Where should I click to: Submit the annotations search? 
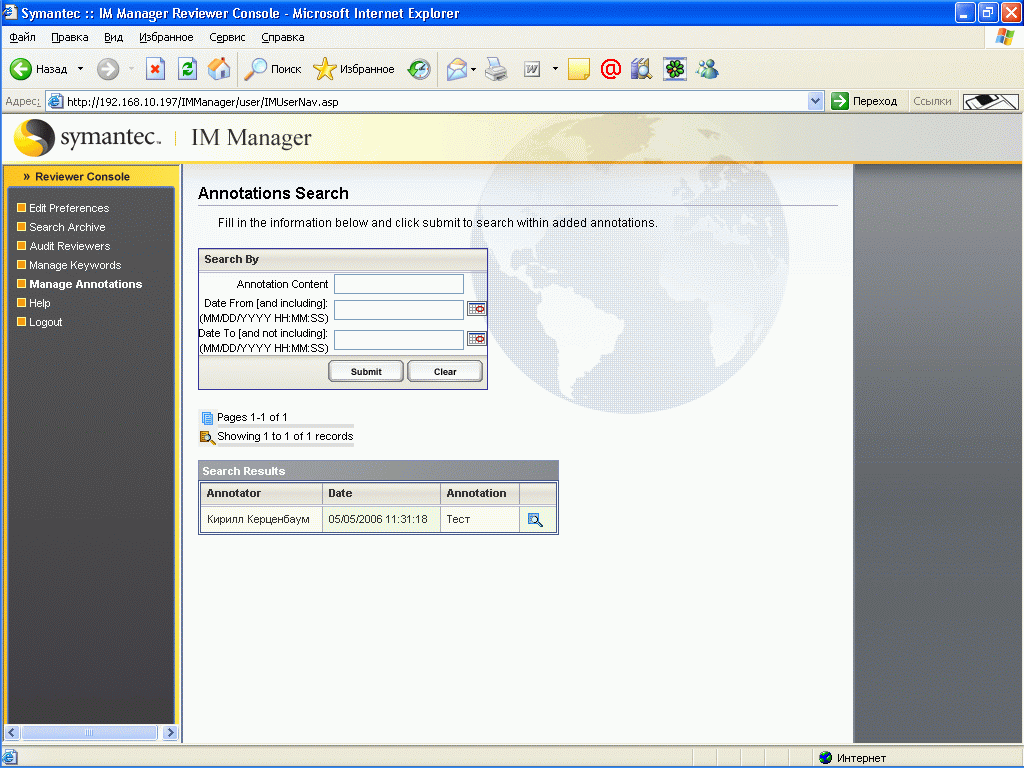[366, 372]
